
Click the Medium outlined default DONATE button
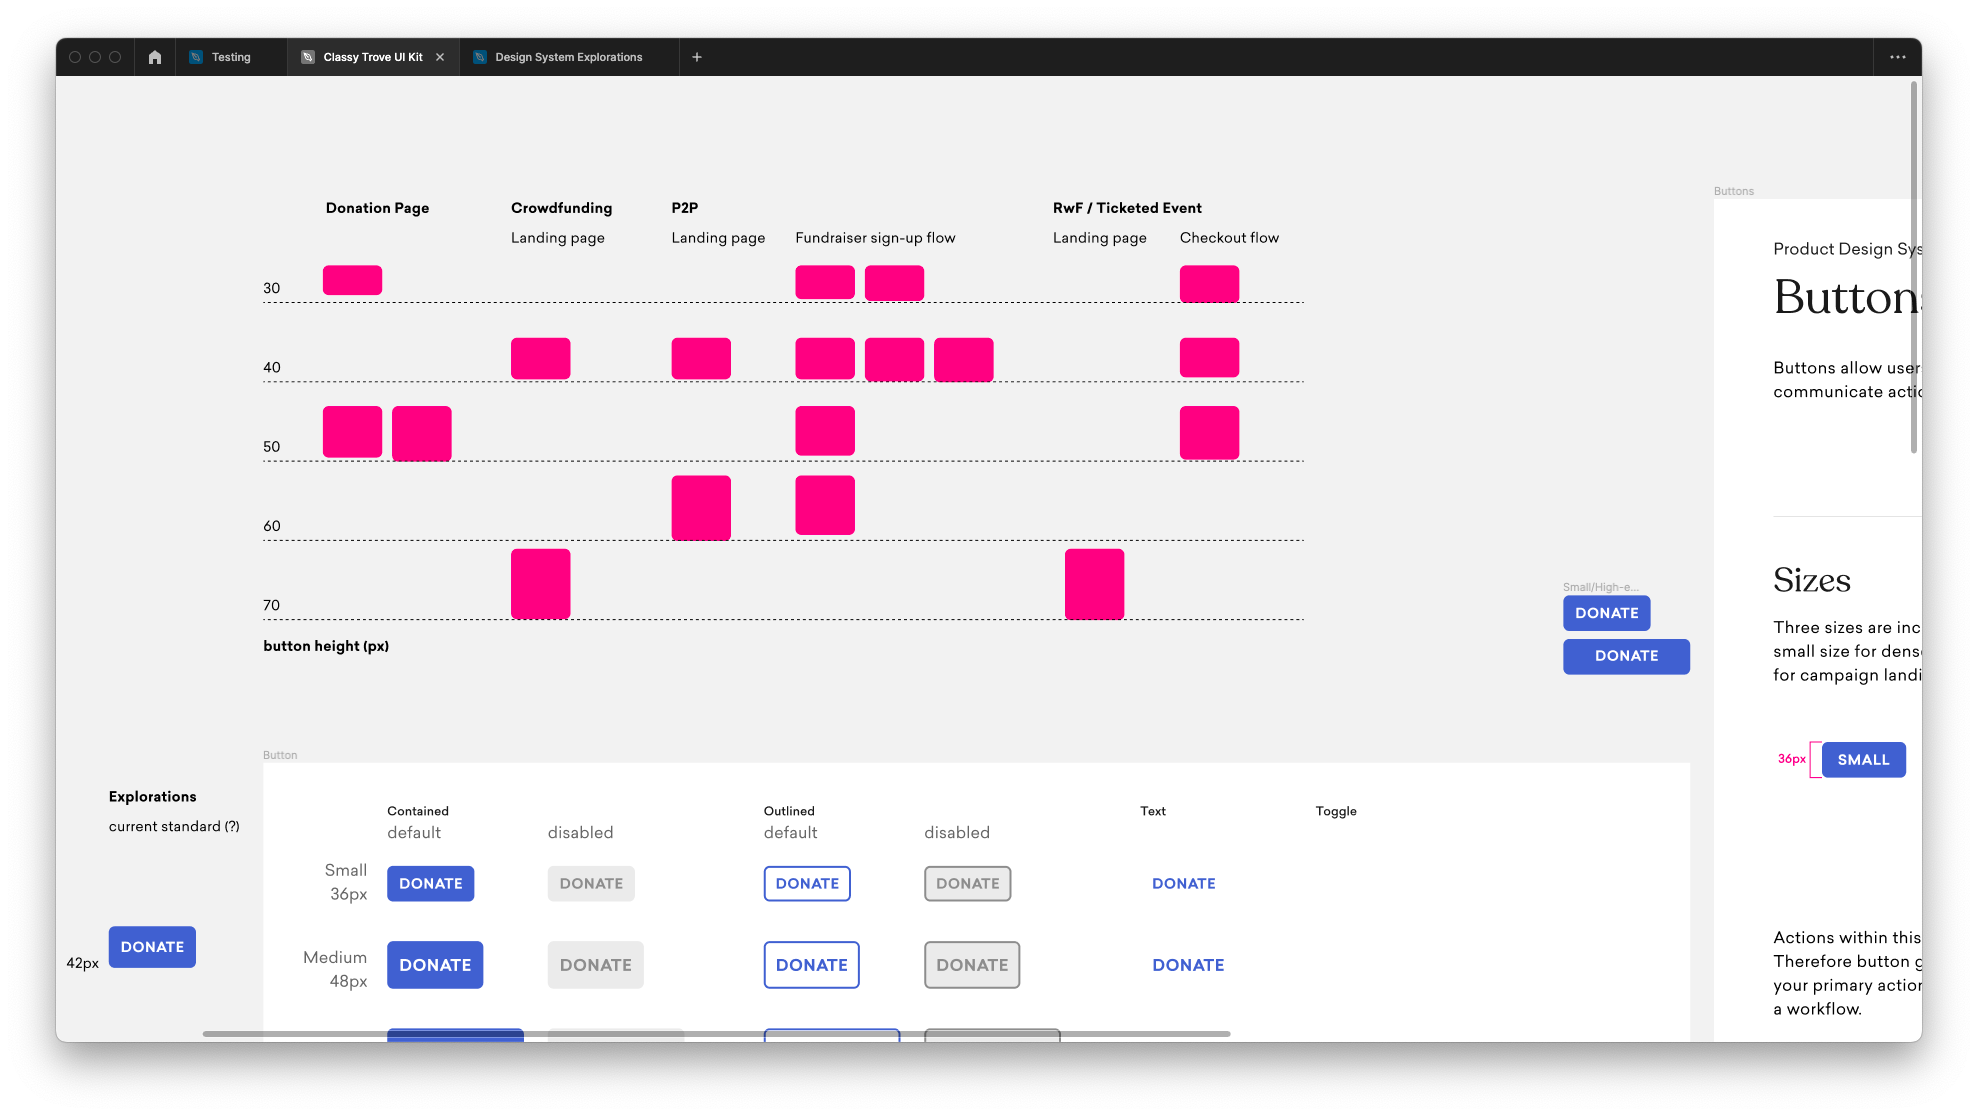coord(811,965)
